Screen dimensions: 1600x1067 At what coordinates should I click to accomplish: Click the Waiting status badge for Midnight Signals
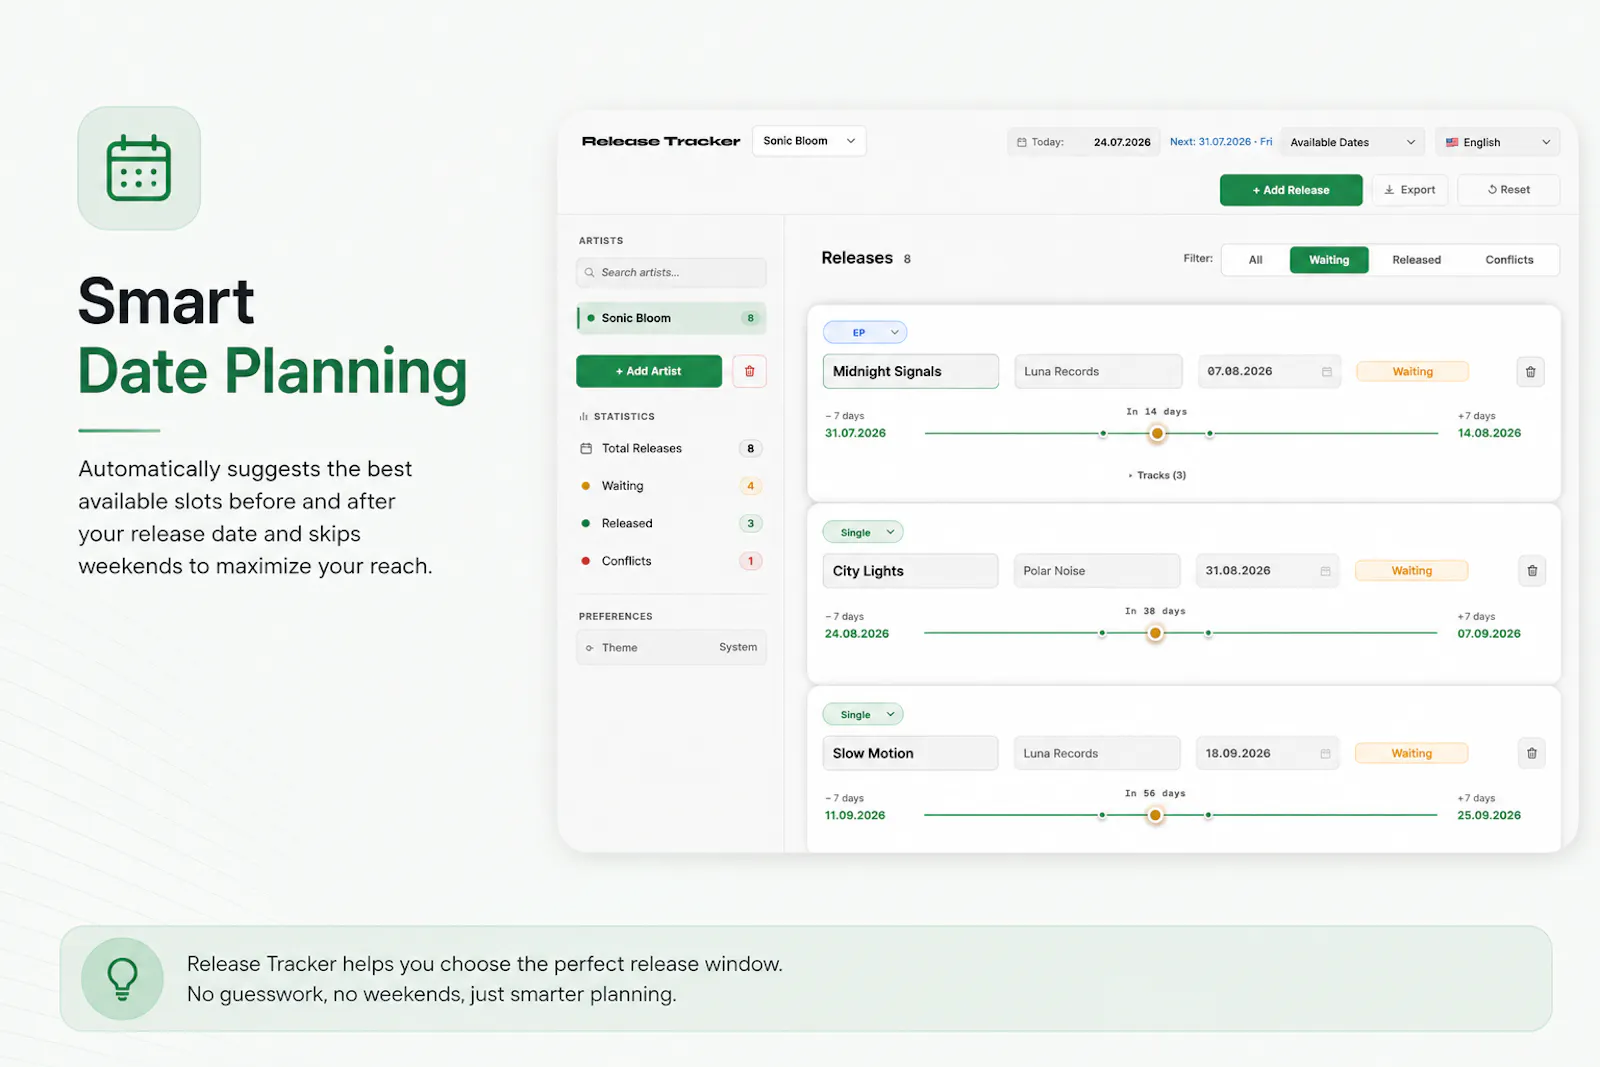1412,372
